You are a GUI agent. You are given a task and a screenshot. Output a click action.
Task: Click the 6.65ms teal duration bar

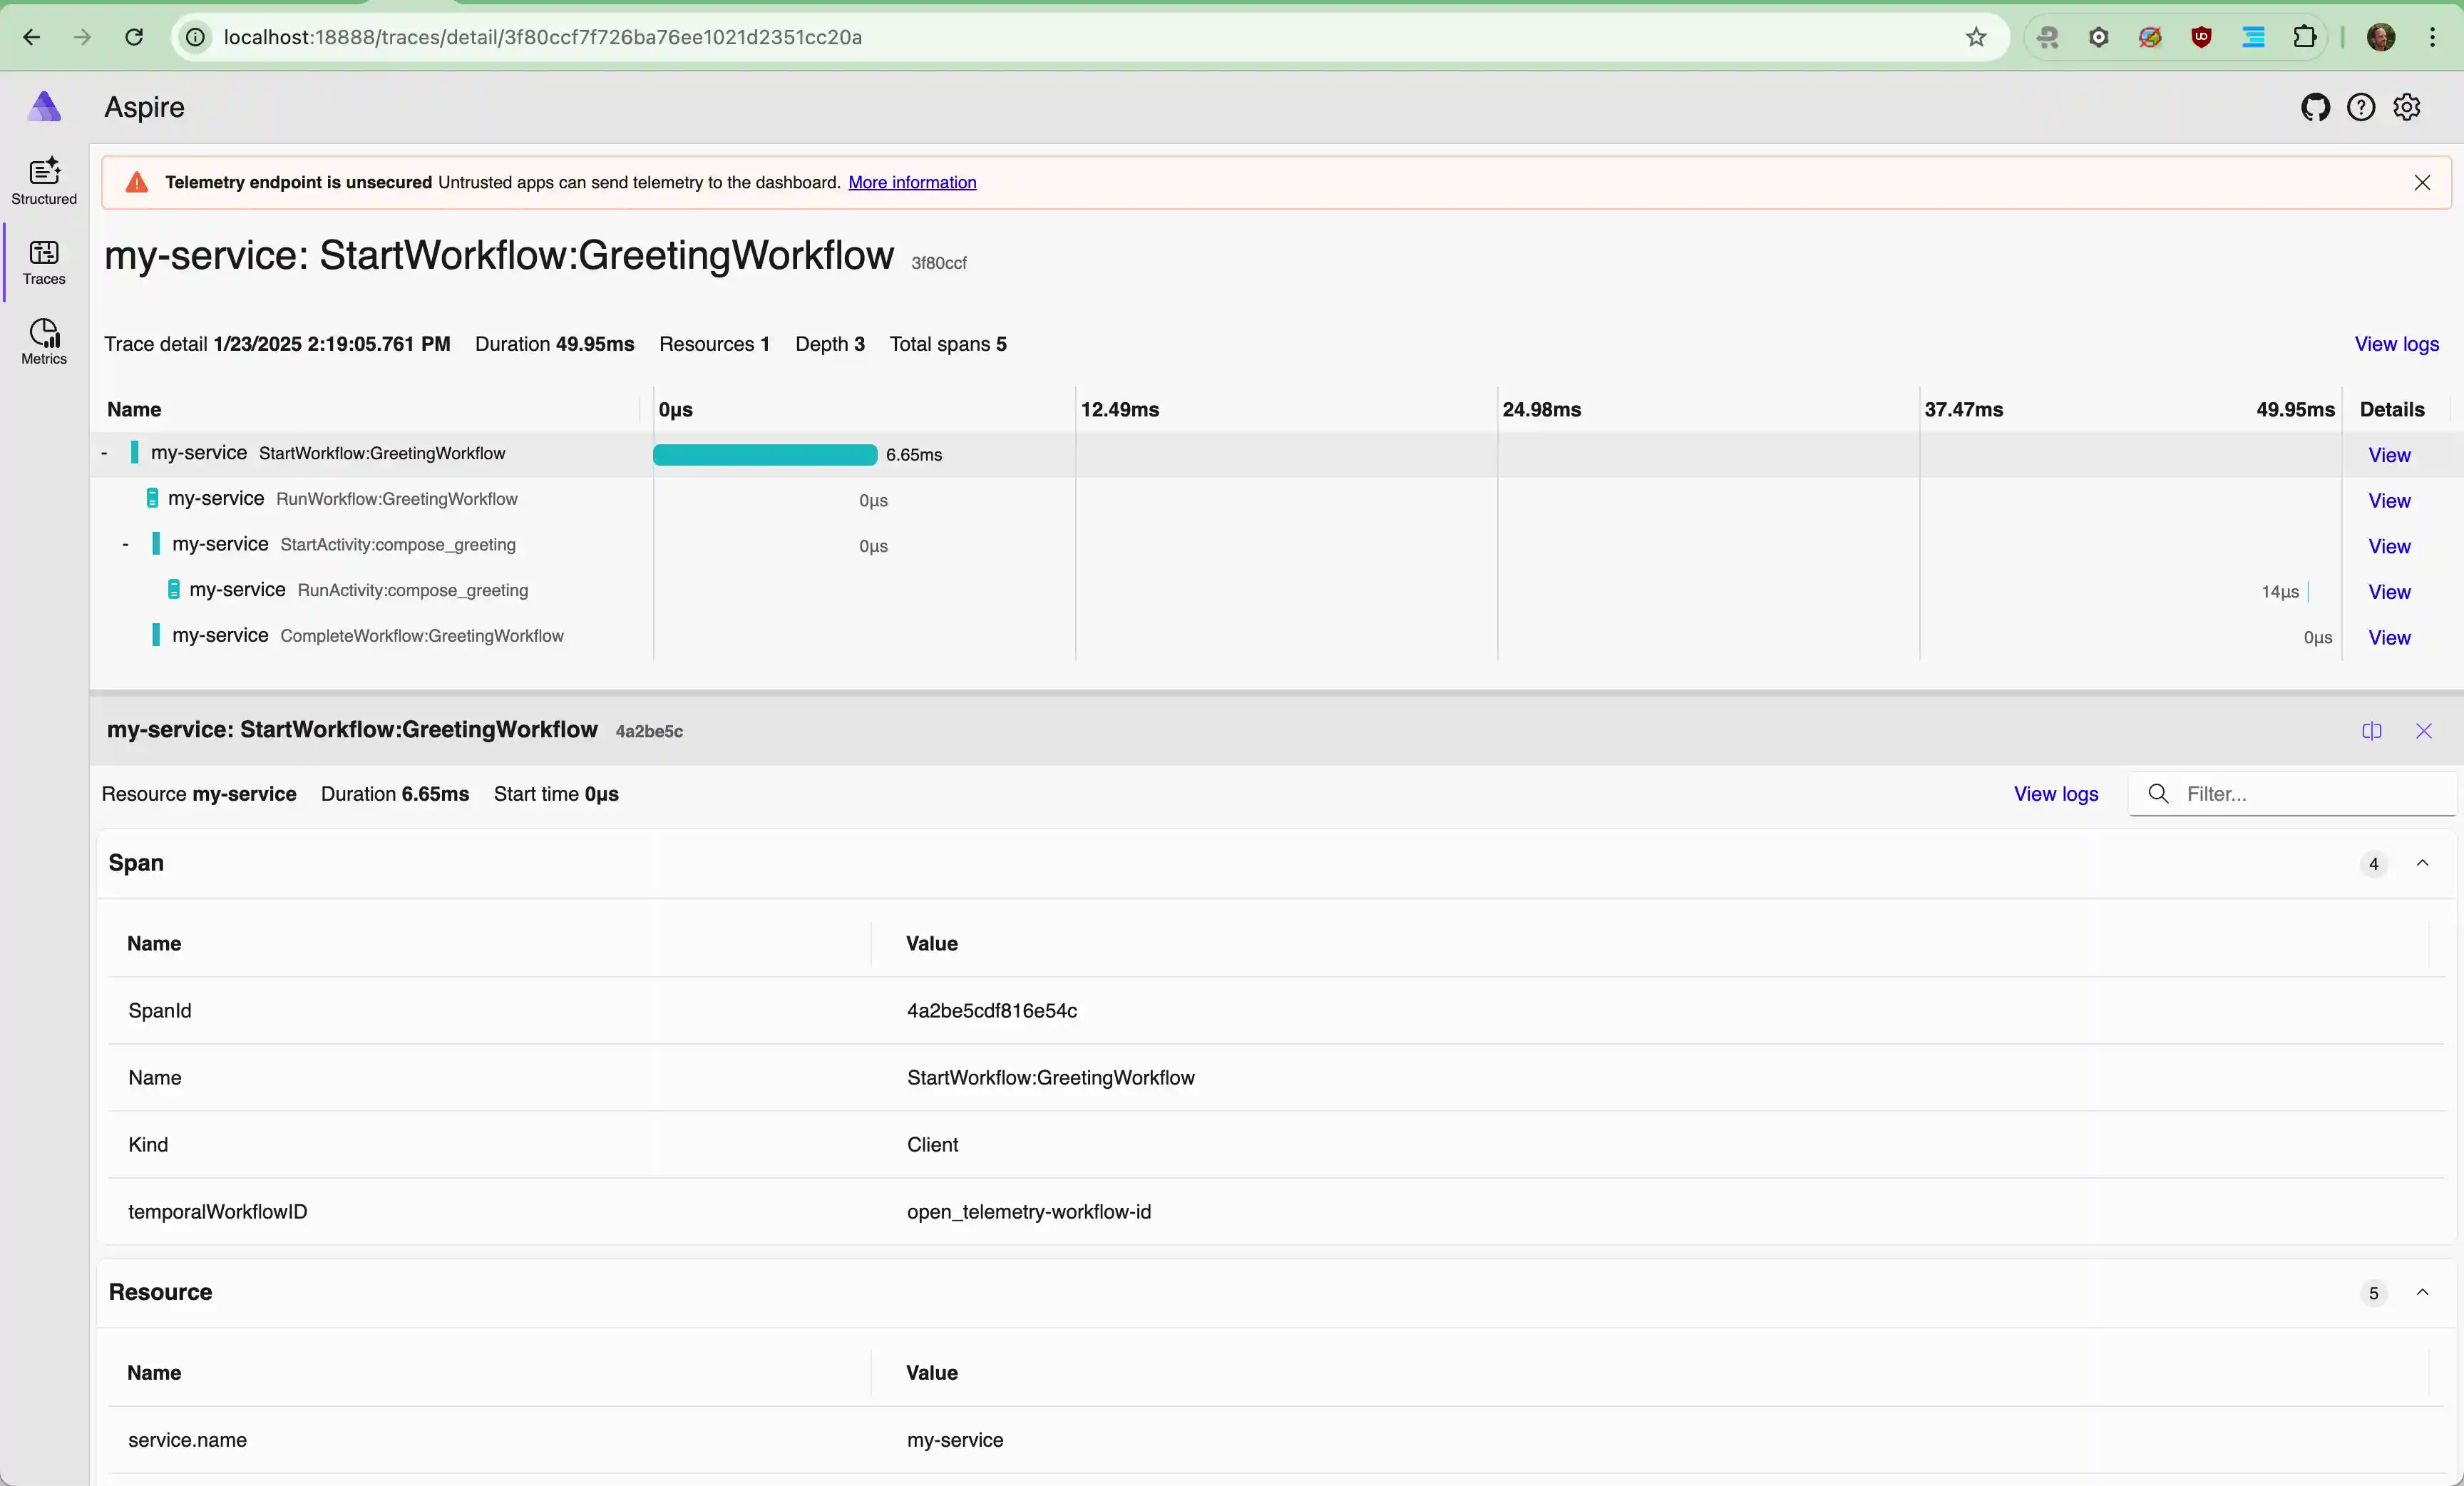pos(765,455)
